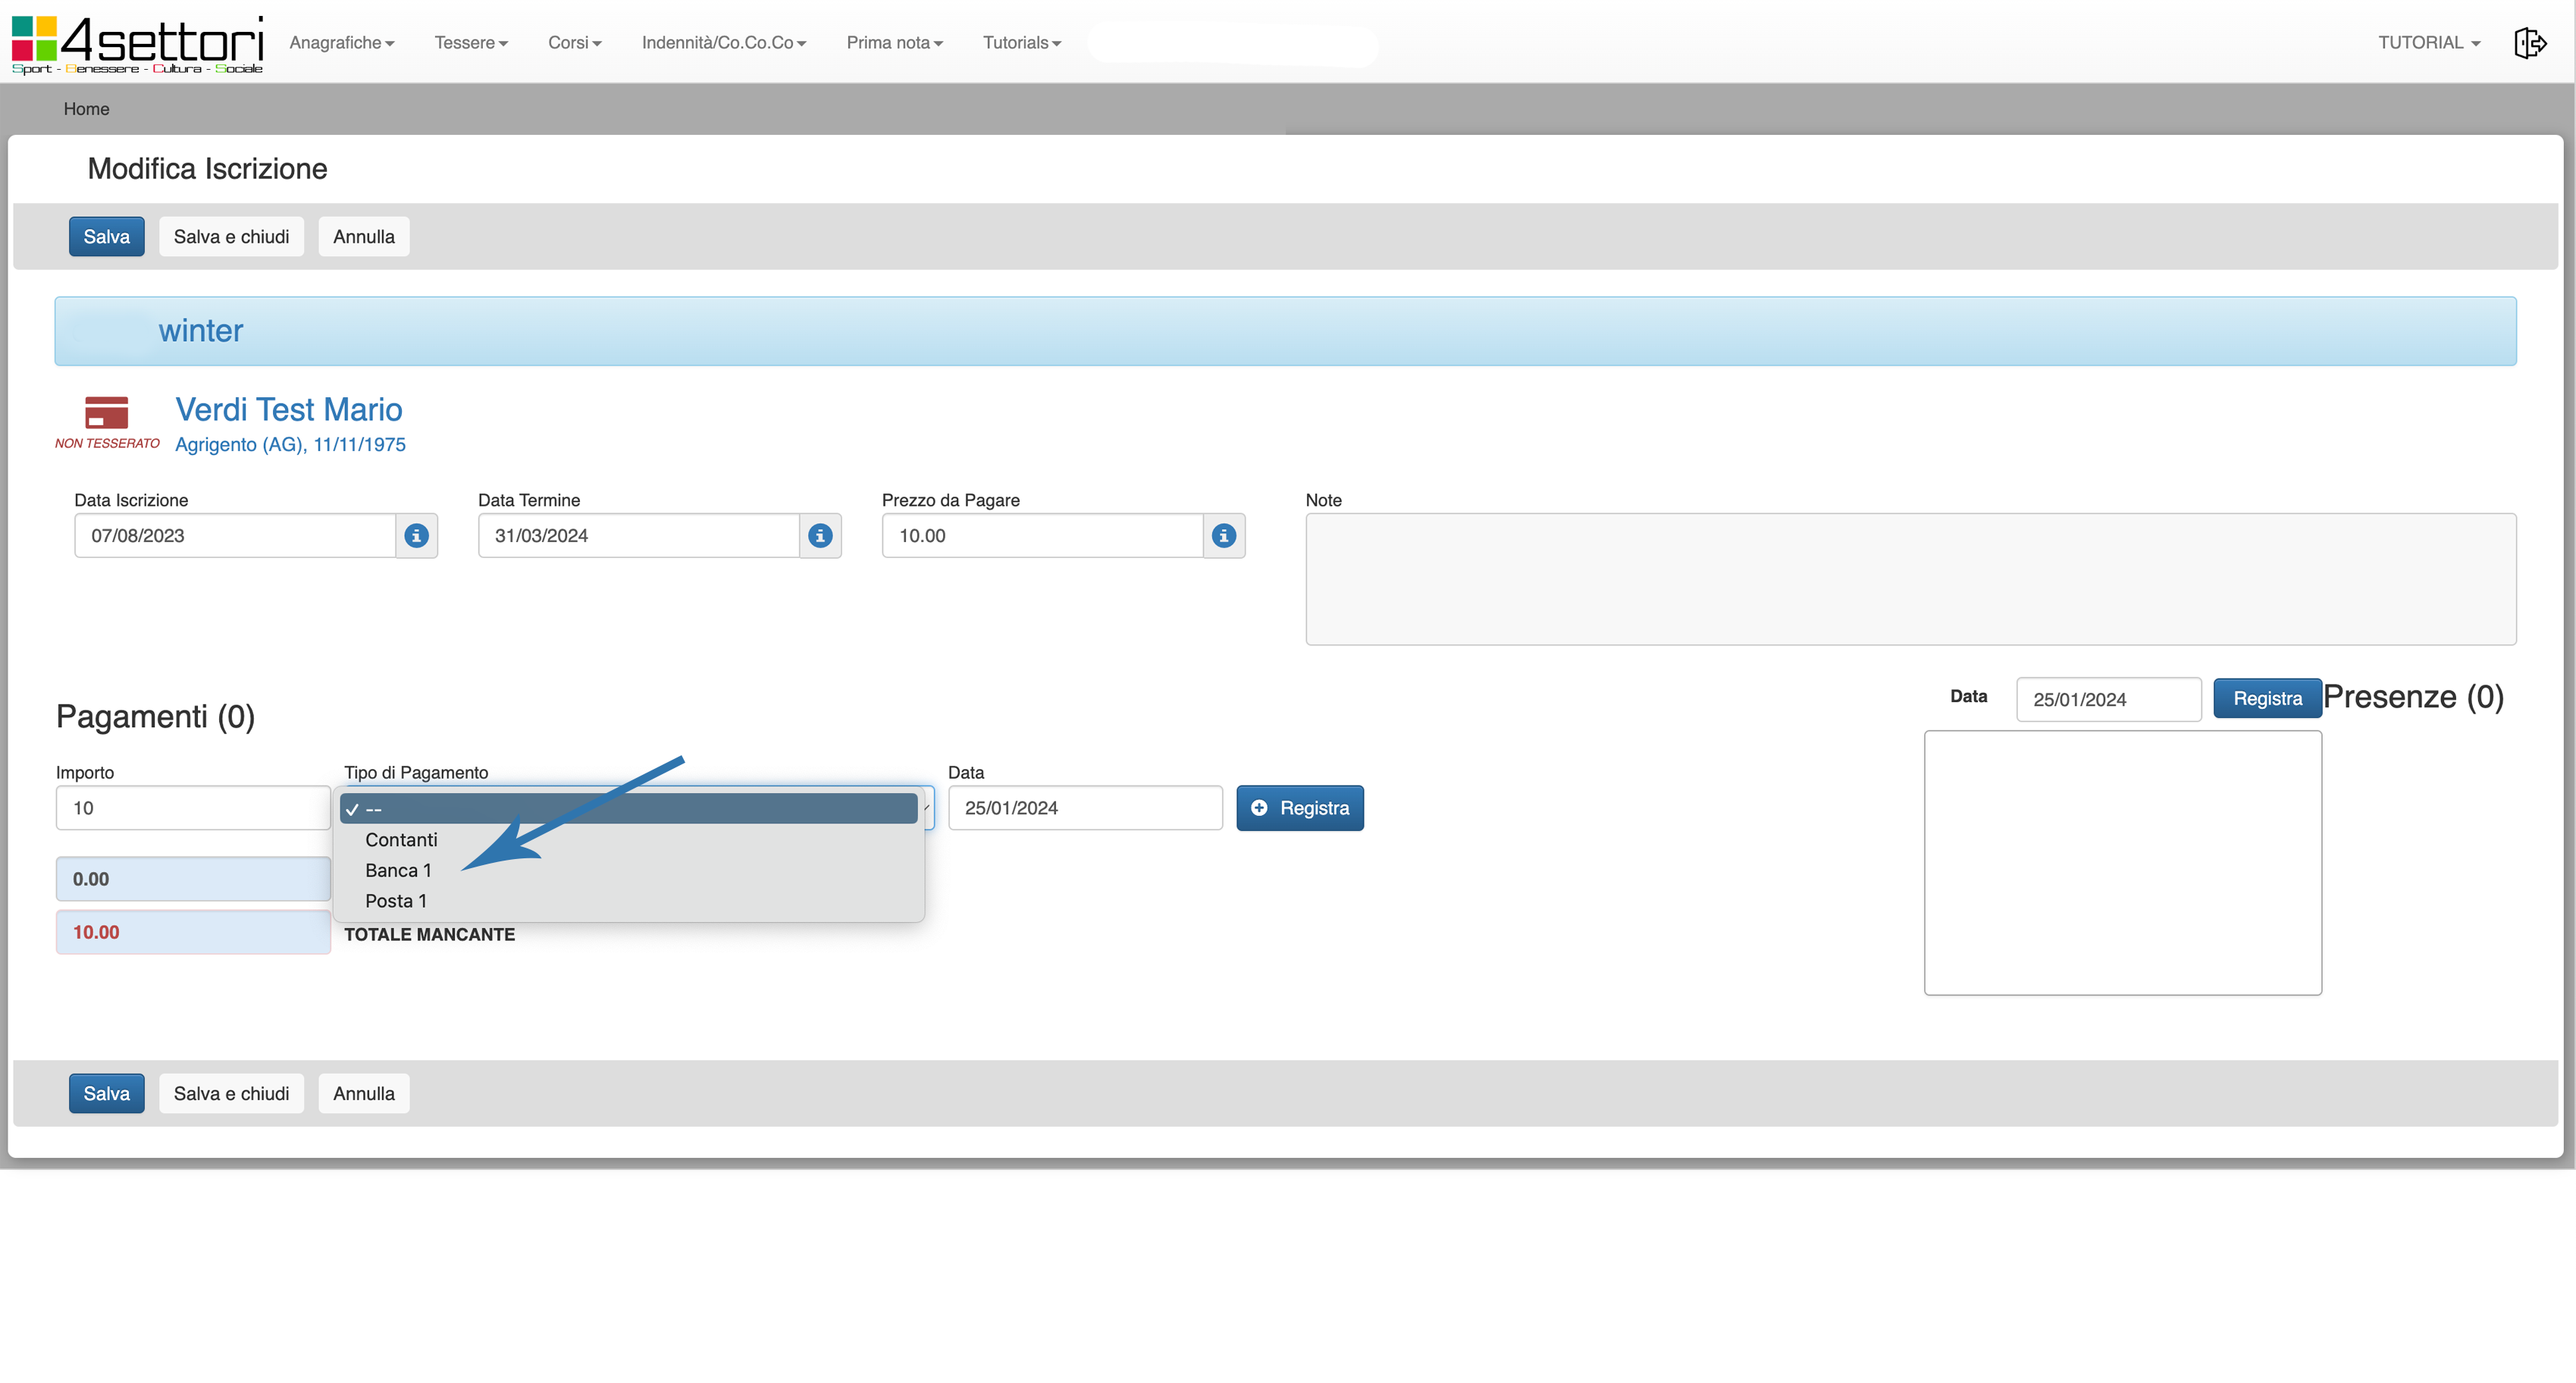Choose Banca 1 from payment list

point(398,870)
